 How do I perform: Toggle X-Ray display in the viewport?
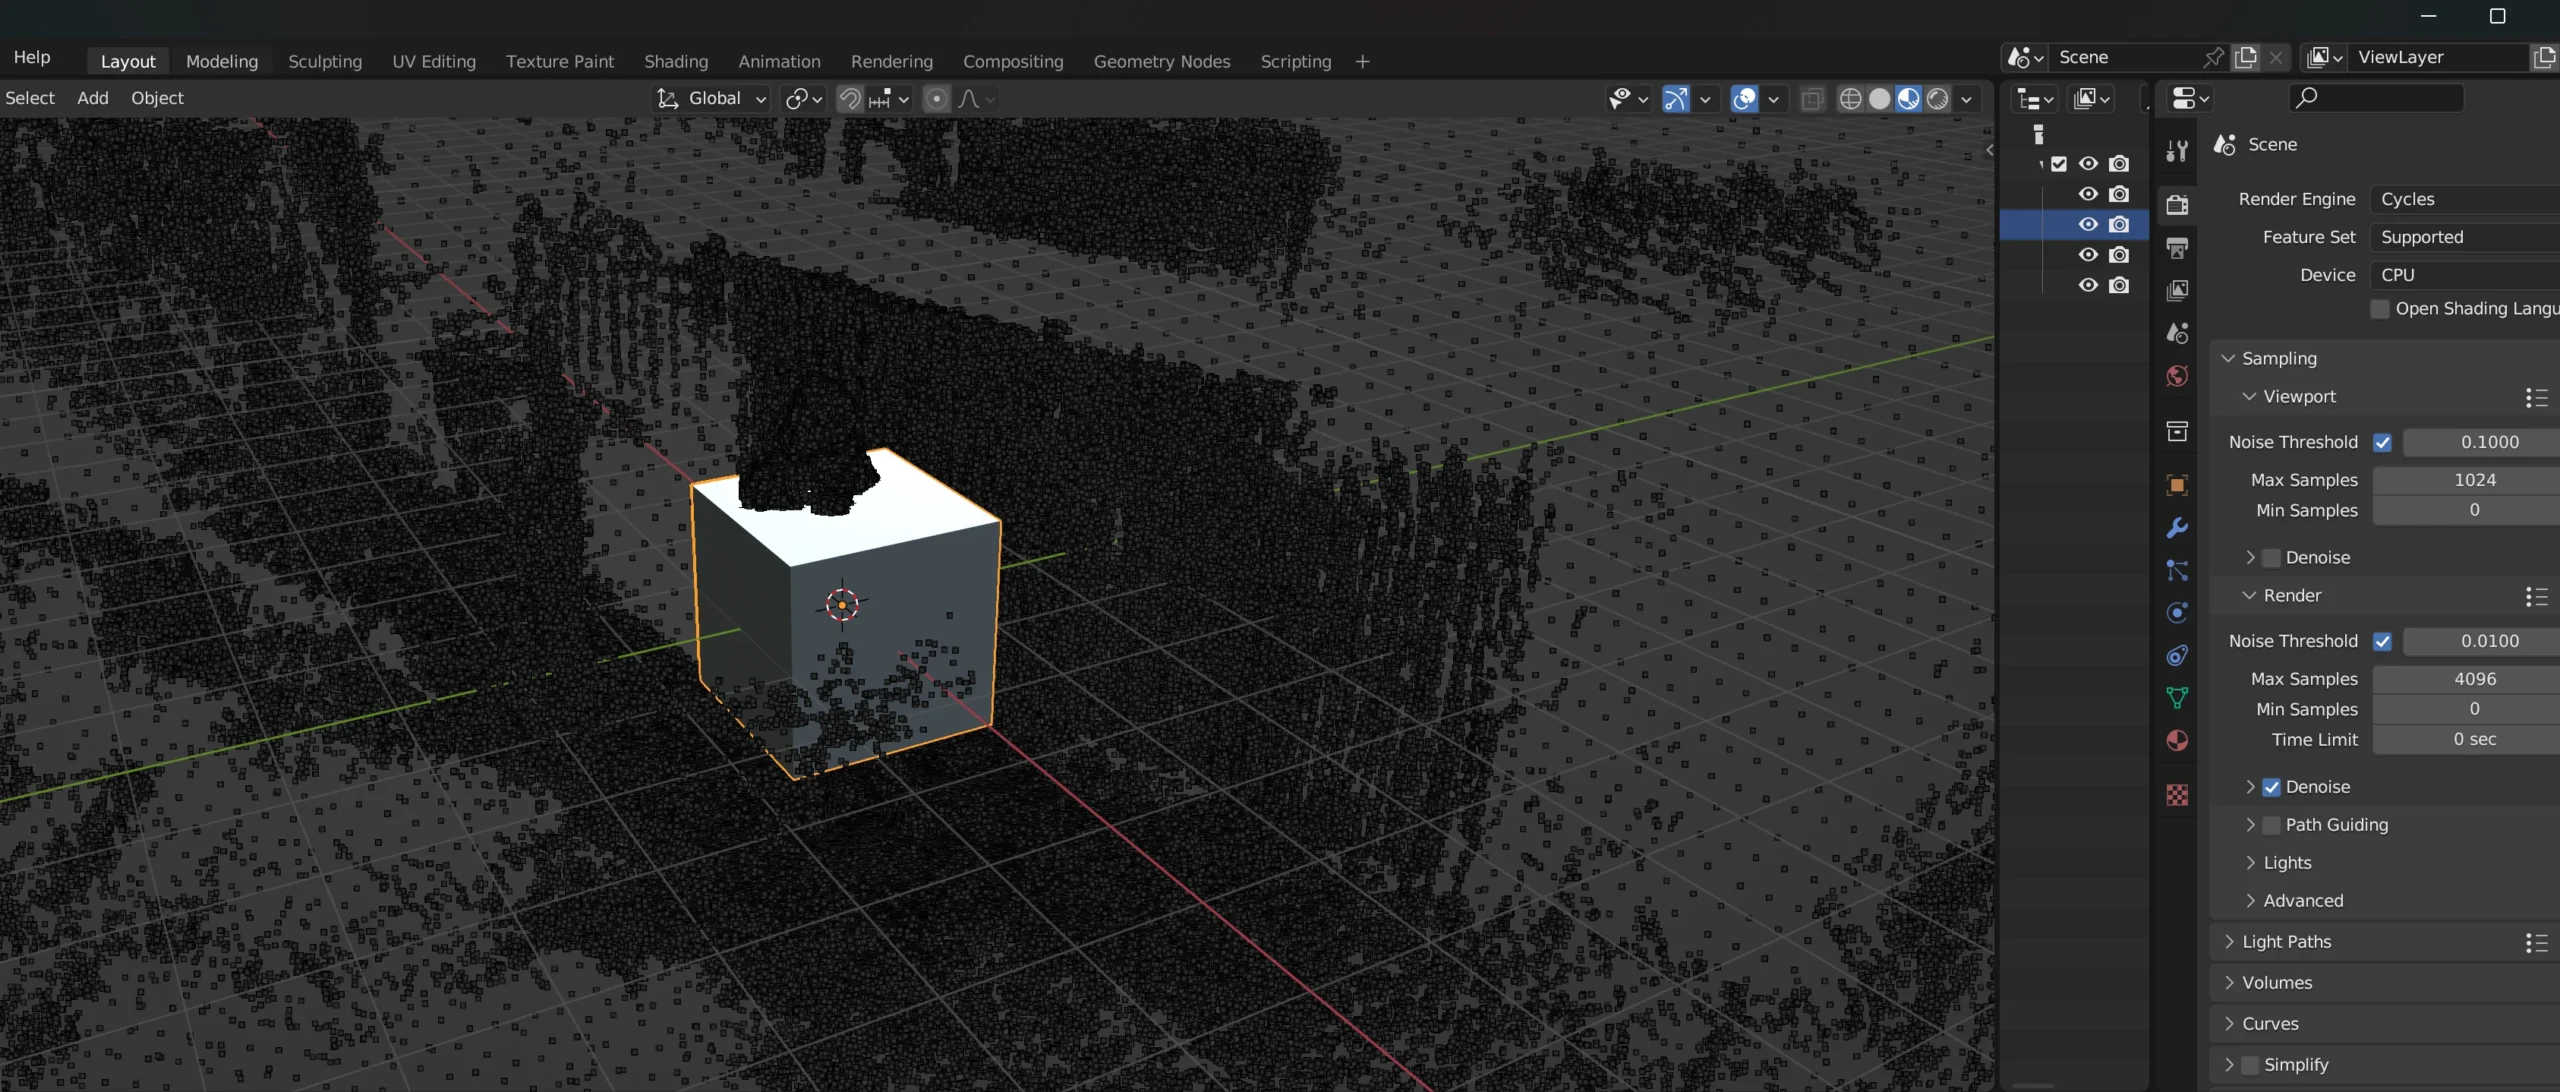(1812, 99)
